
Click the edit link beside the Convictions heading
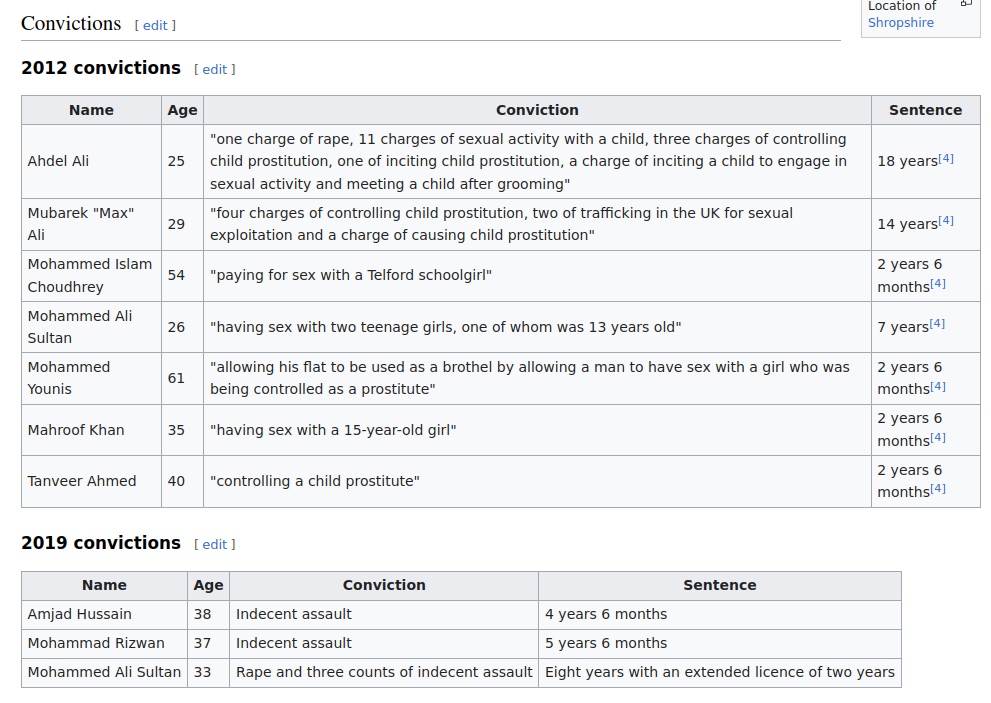[x=155, y=25]
